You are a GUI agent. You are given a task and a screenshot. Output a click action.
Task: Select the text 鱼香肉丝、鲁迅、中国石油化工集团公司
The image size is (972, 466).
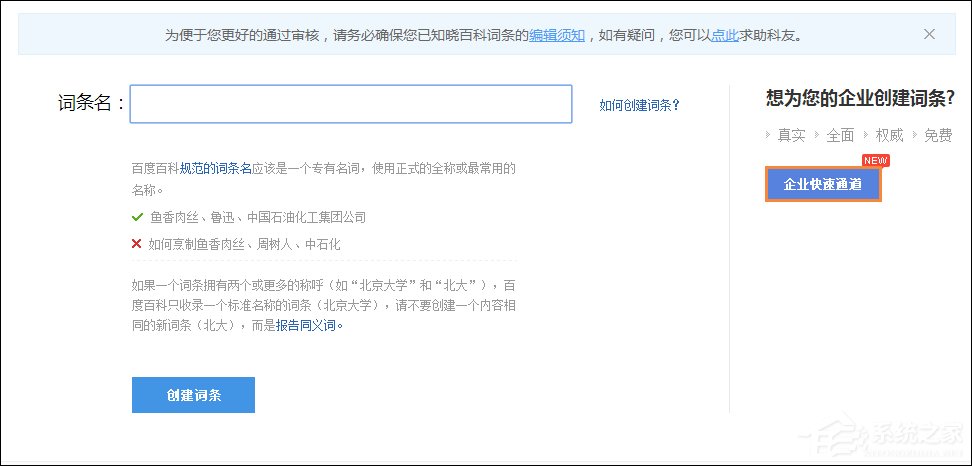[x=258, y=218]
